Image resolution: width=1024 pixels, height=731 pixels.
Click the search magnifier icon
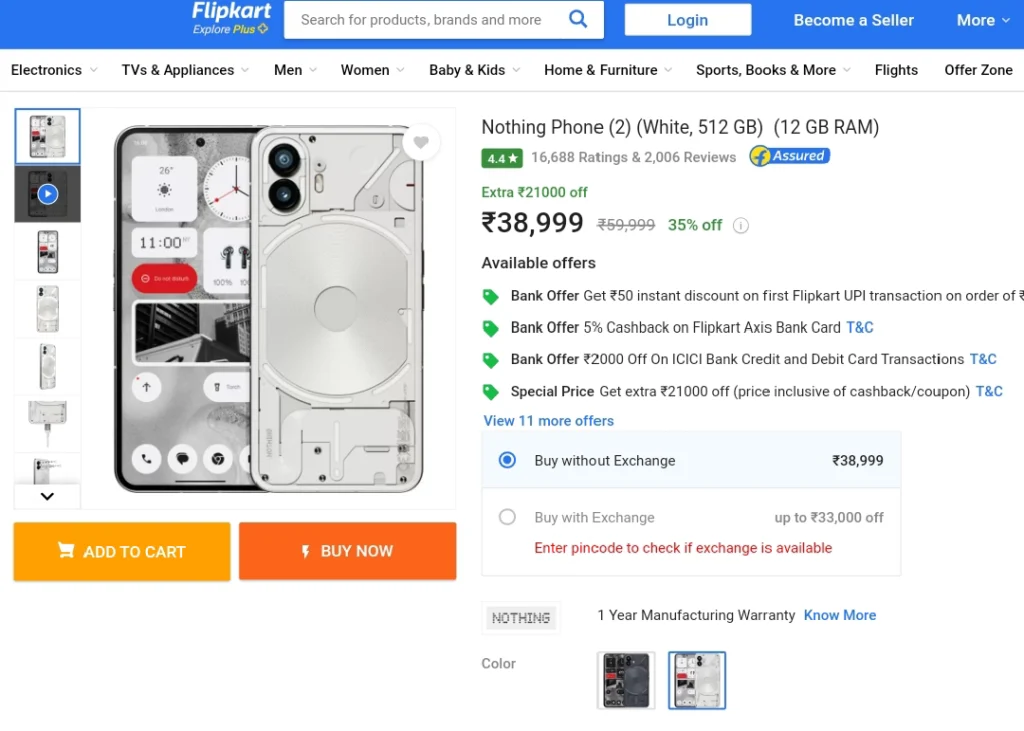578,19
